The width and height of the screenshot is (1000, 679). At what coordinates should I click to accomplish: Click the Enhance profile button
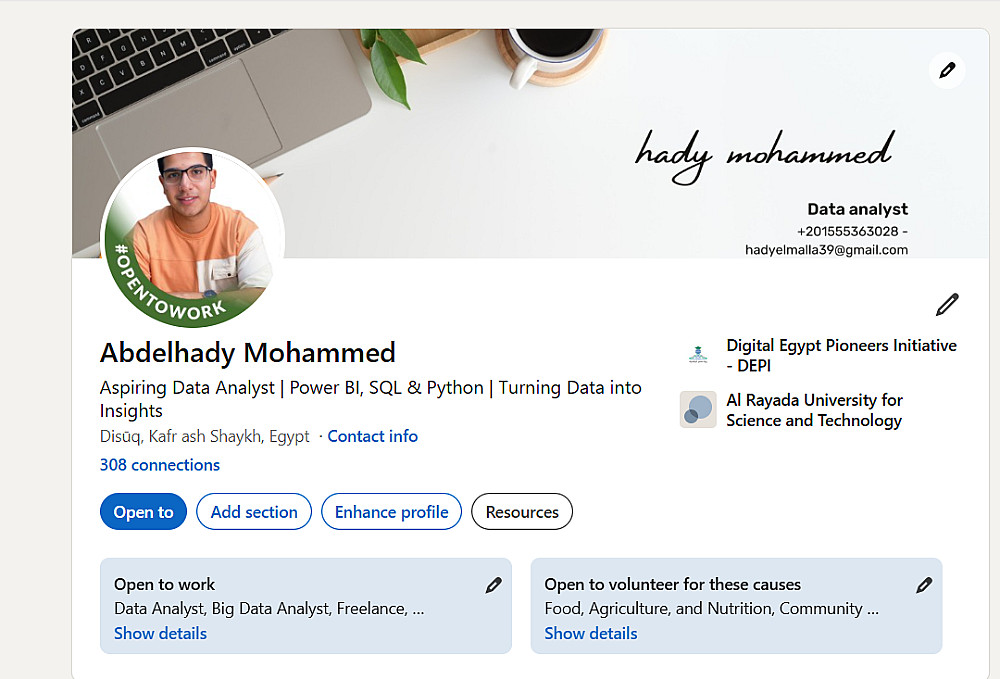click(x=391, y=512)
